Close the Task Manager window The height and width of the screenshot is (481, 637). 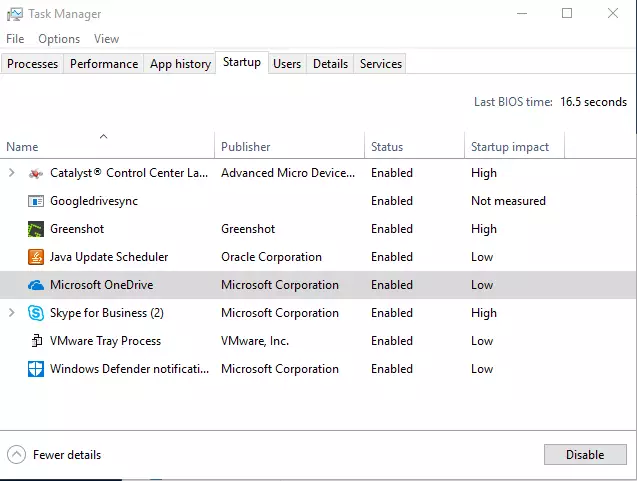click(613, 13)
